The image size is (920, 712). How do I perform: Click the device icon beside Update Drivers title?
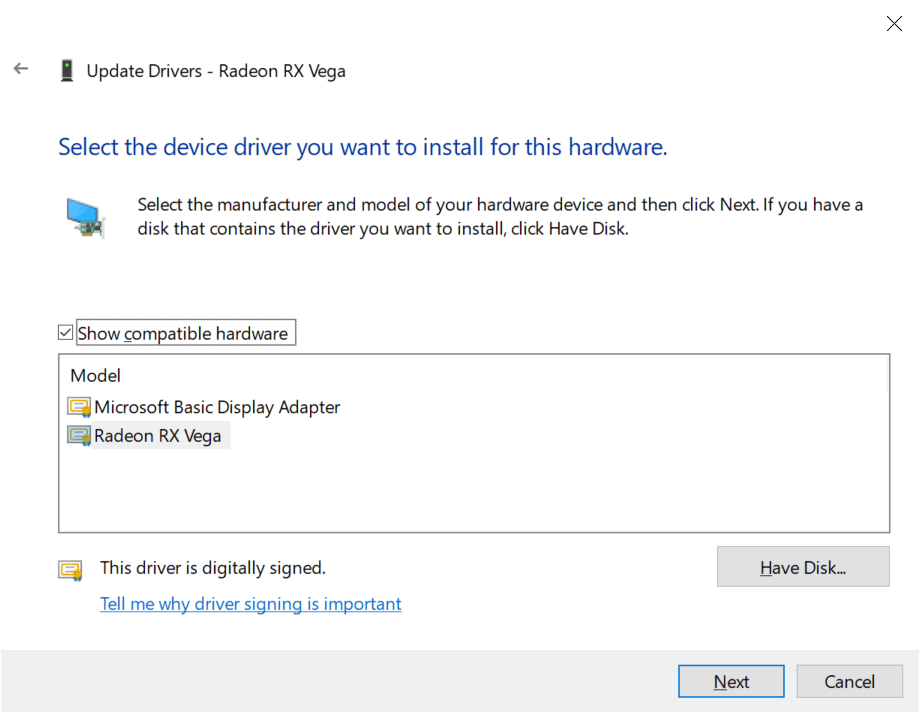tap(67, 71)
